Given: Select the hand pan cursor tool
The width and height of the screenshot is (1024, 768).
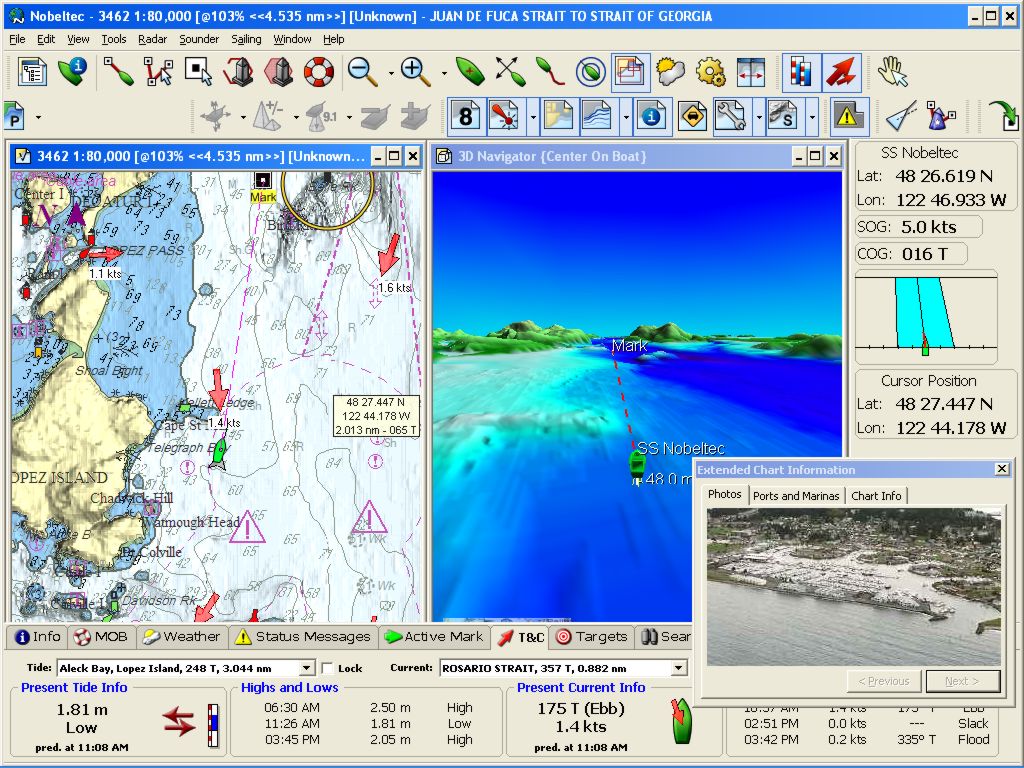Looking at the screenshot, I should 892,72.
